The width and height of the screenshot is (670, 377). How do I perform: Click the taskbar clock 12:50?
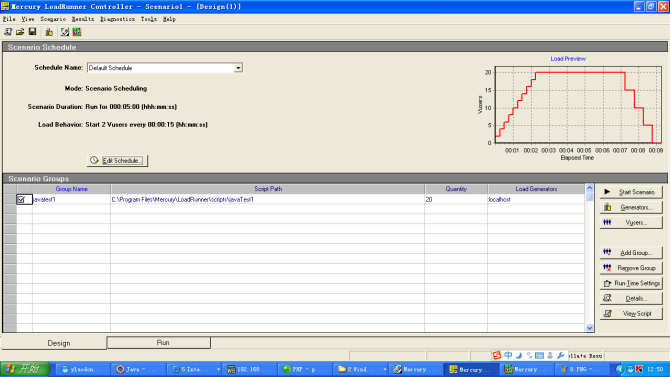click(655, 369)
